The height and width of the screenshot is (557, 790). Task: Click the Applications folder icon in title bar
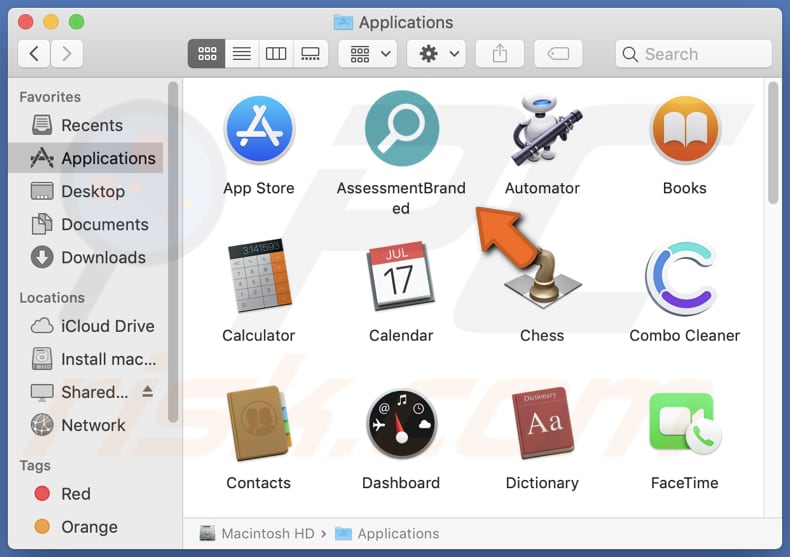(x=343, y=22)
